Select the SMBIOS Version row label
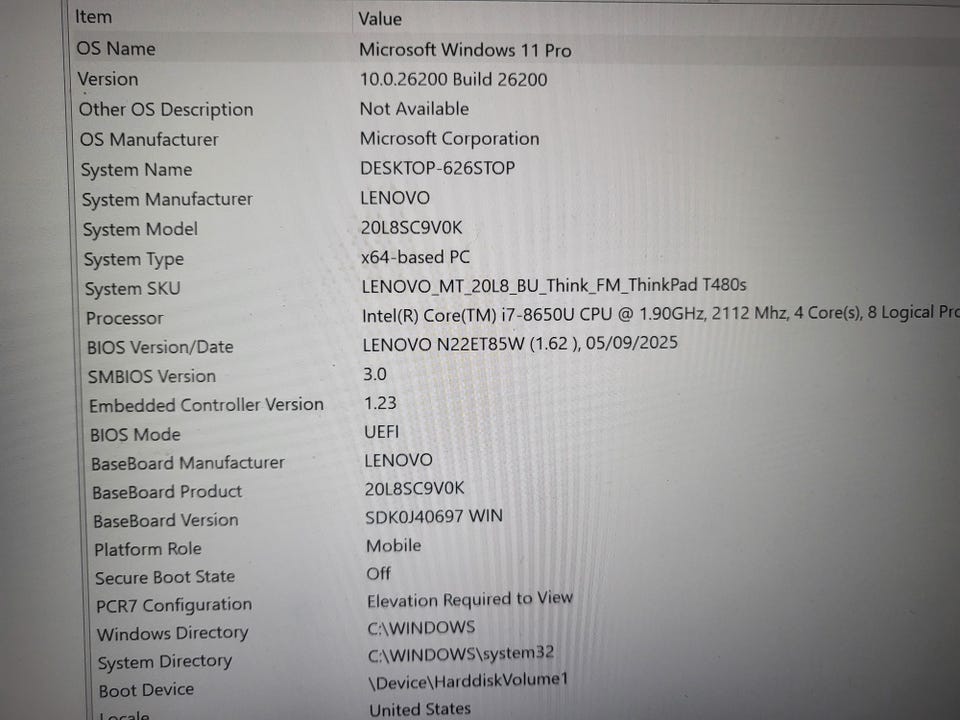The width and height of the screenshot is (960, 720). tap(152, 377)
